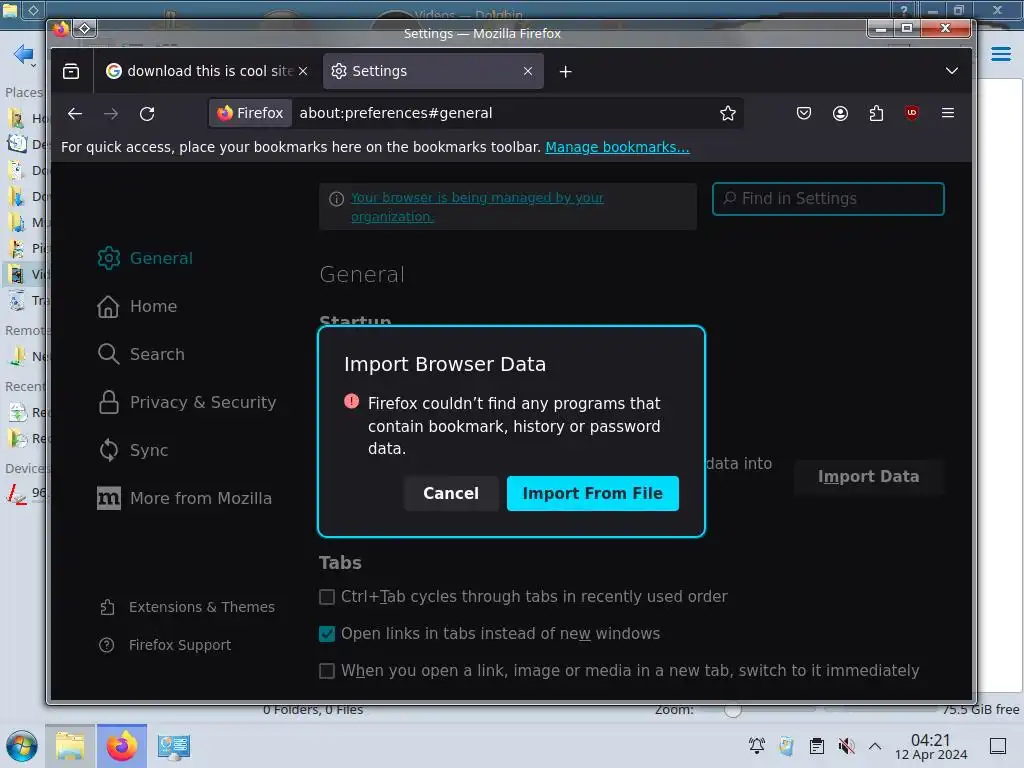
Task: Open Firefox Support link
Action: tap(165, 645)
